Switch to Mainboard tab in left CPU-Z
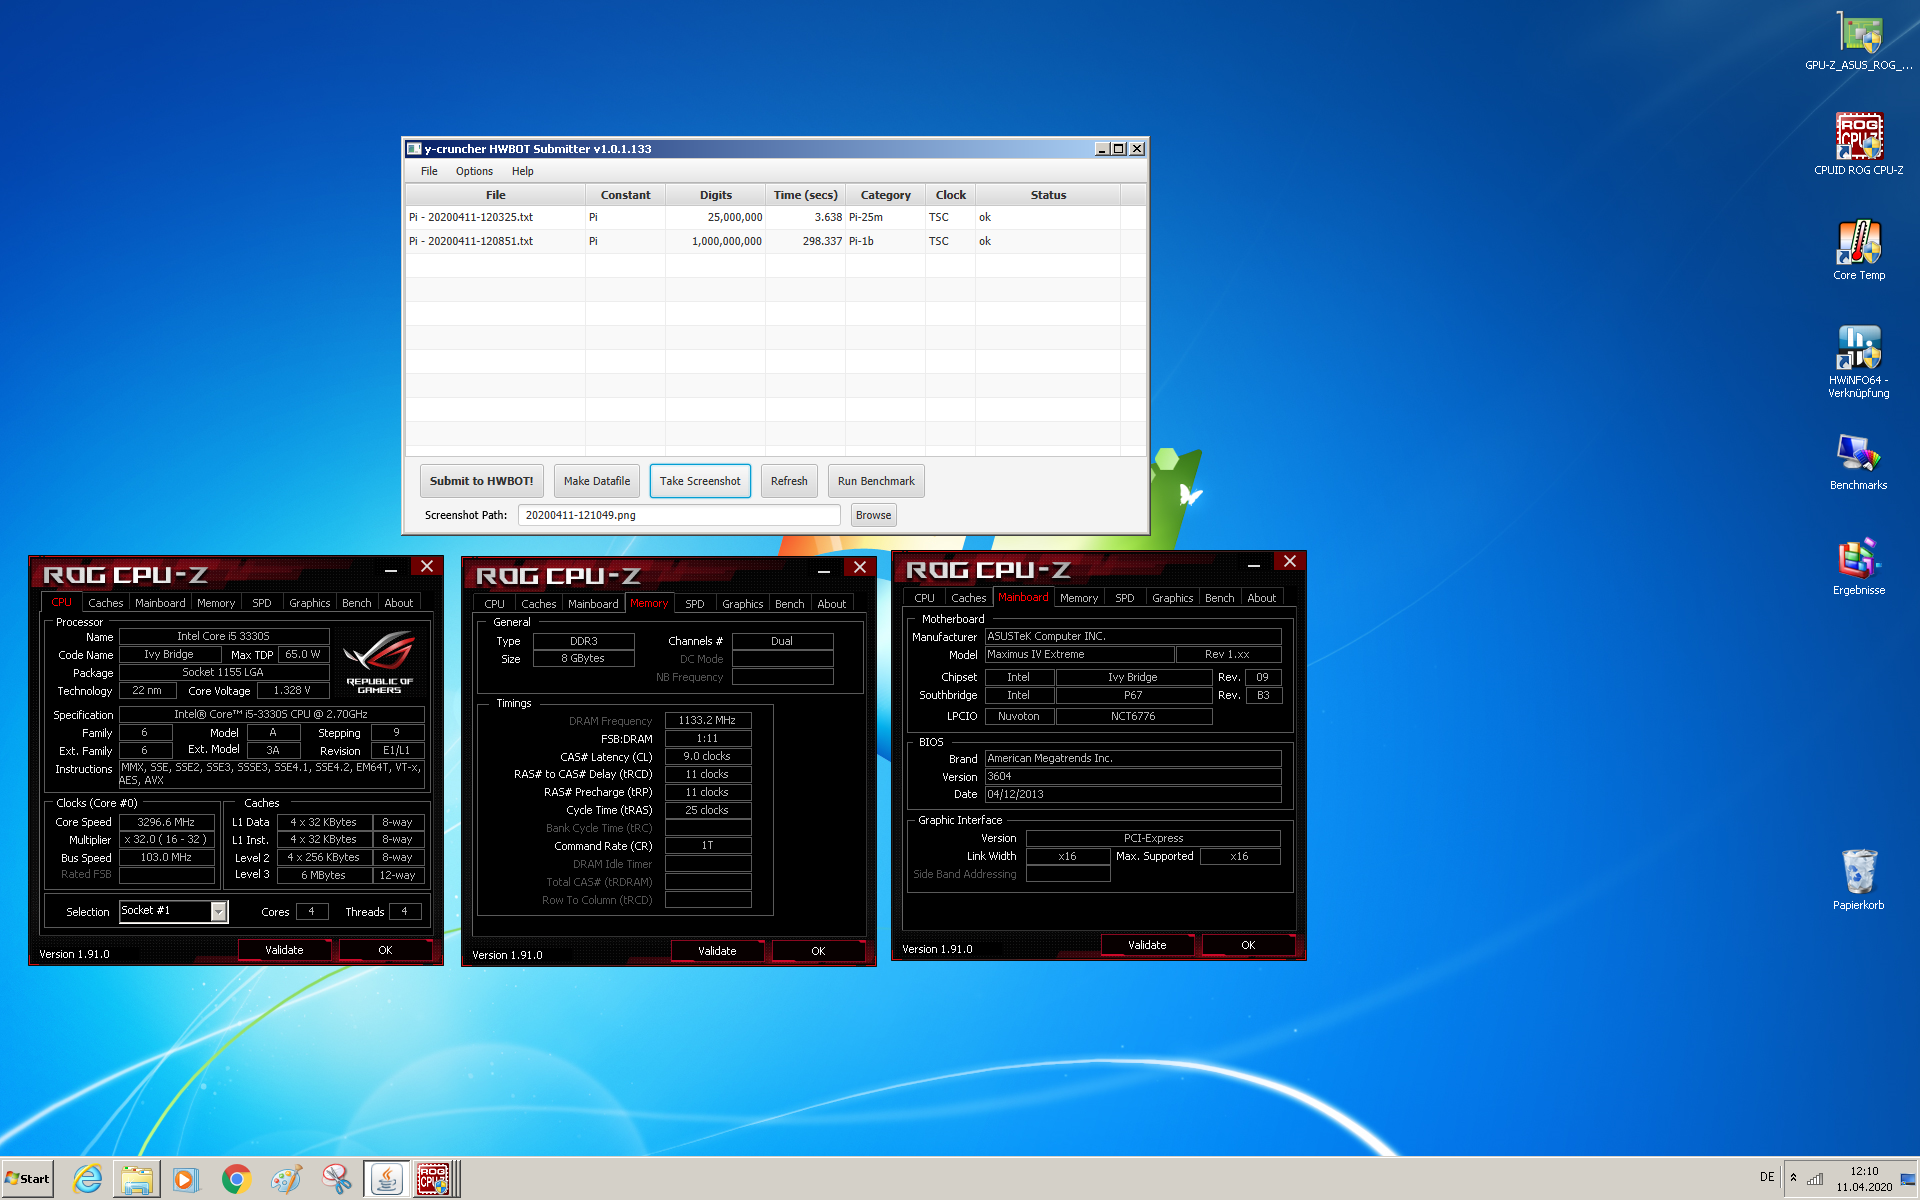Screen dimensions: 1920x1200 pos(160,603)
